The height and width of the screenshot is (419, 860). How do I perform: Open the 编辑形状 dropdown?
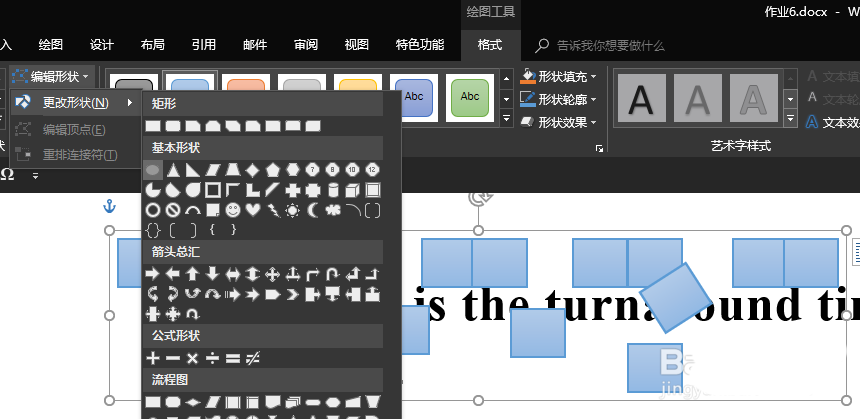click(x=53, y=76)
